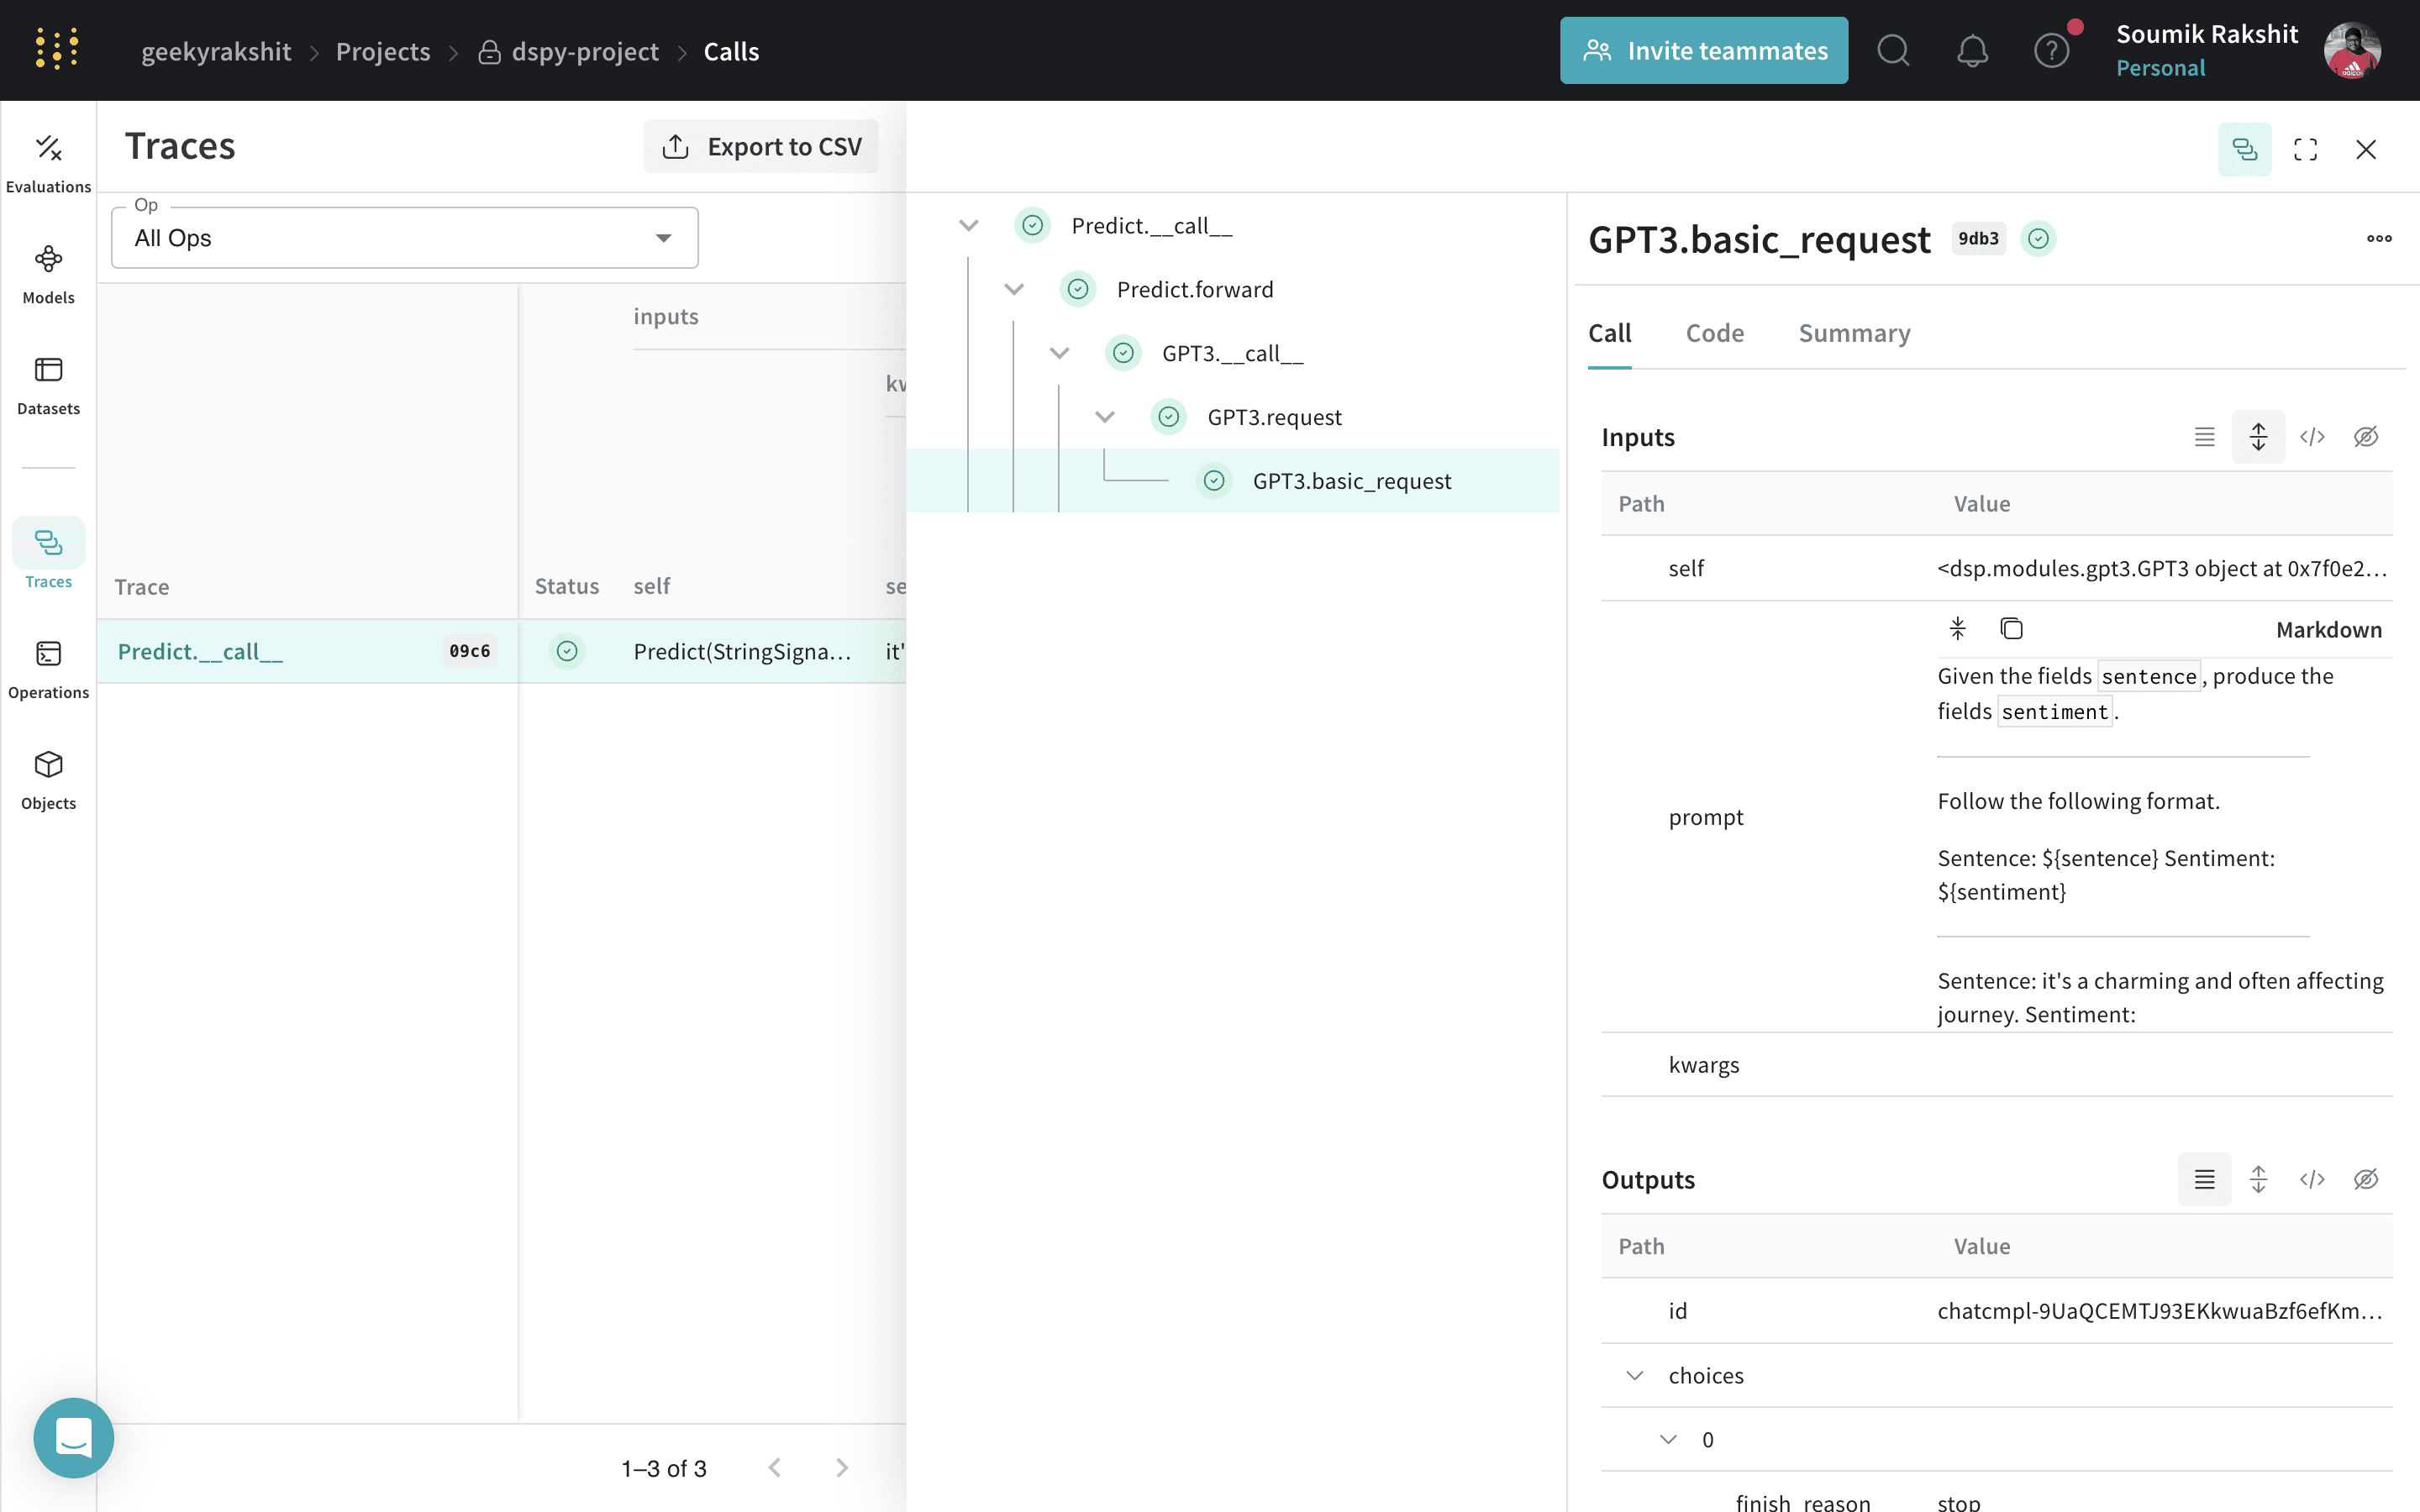Click the self input row
Screen dimensions: 2420x1512
(x=1996, y=568)
